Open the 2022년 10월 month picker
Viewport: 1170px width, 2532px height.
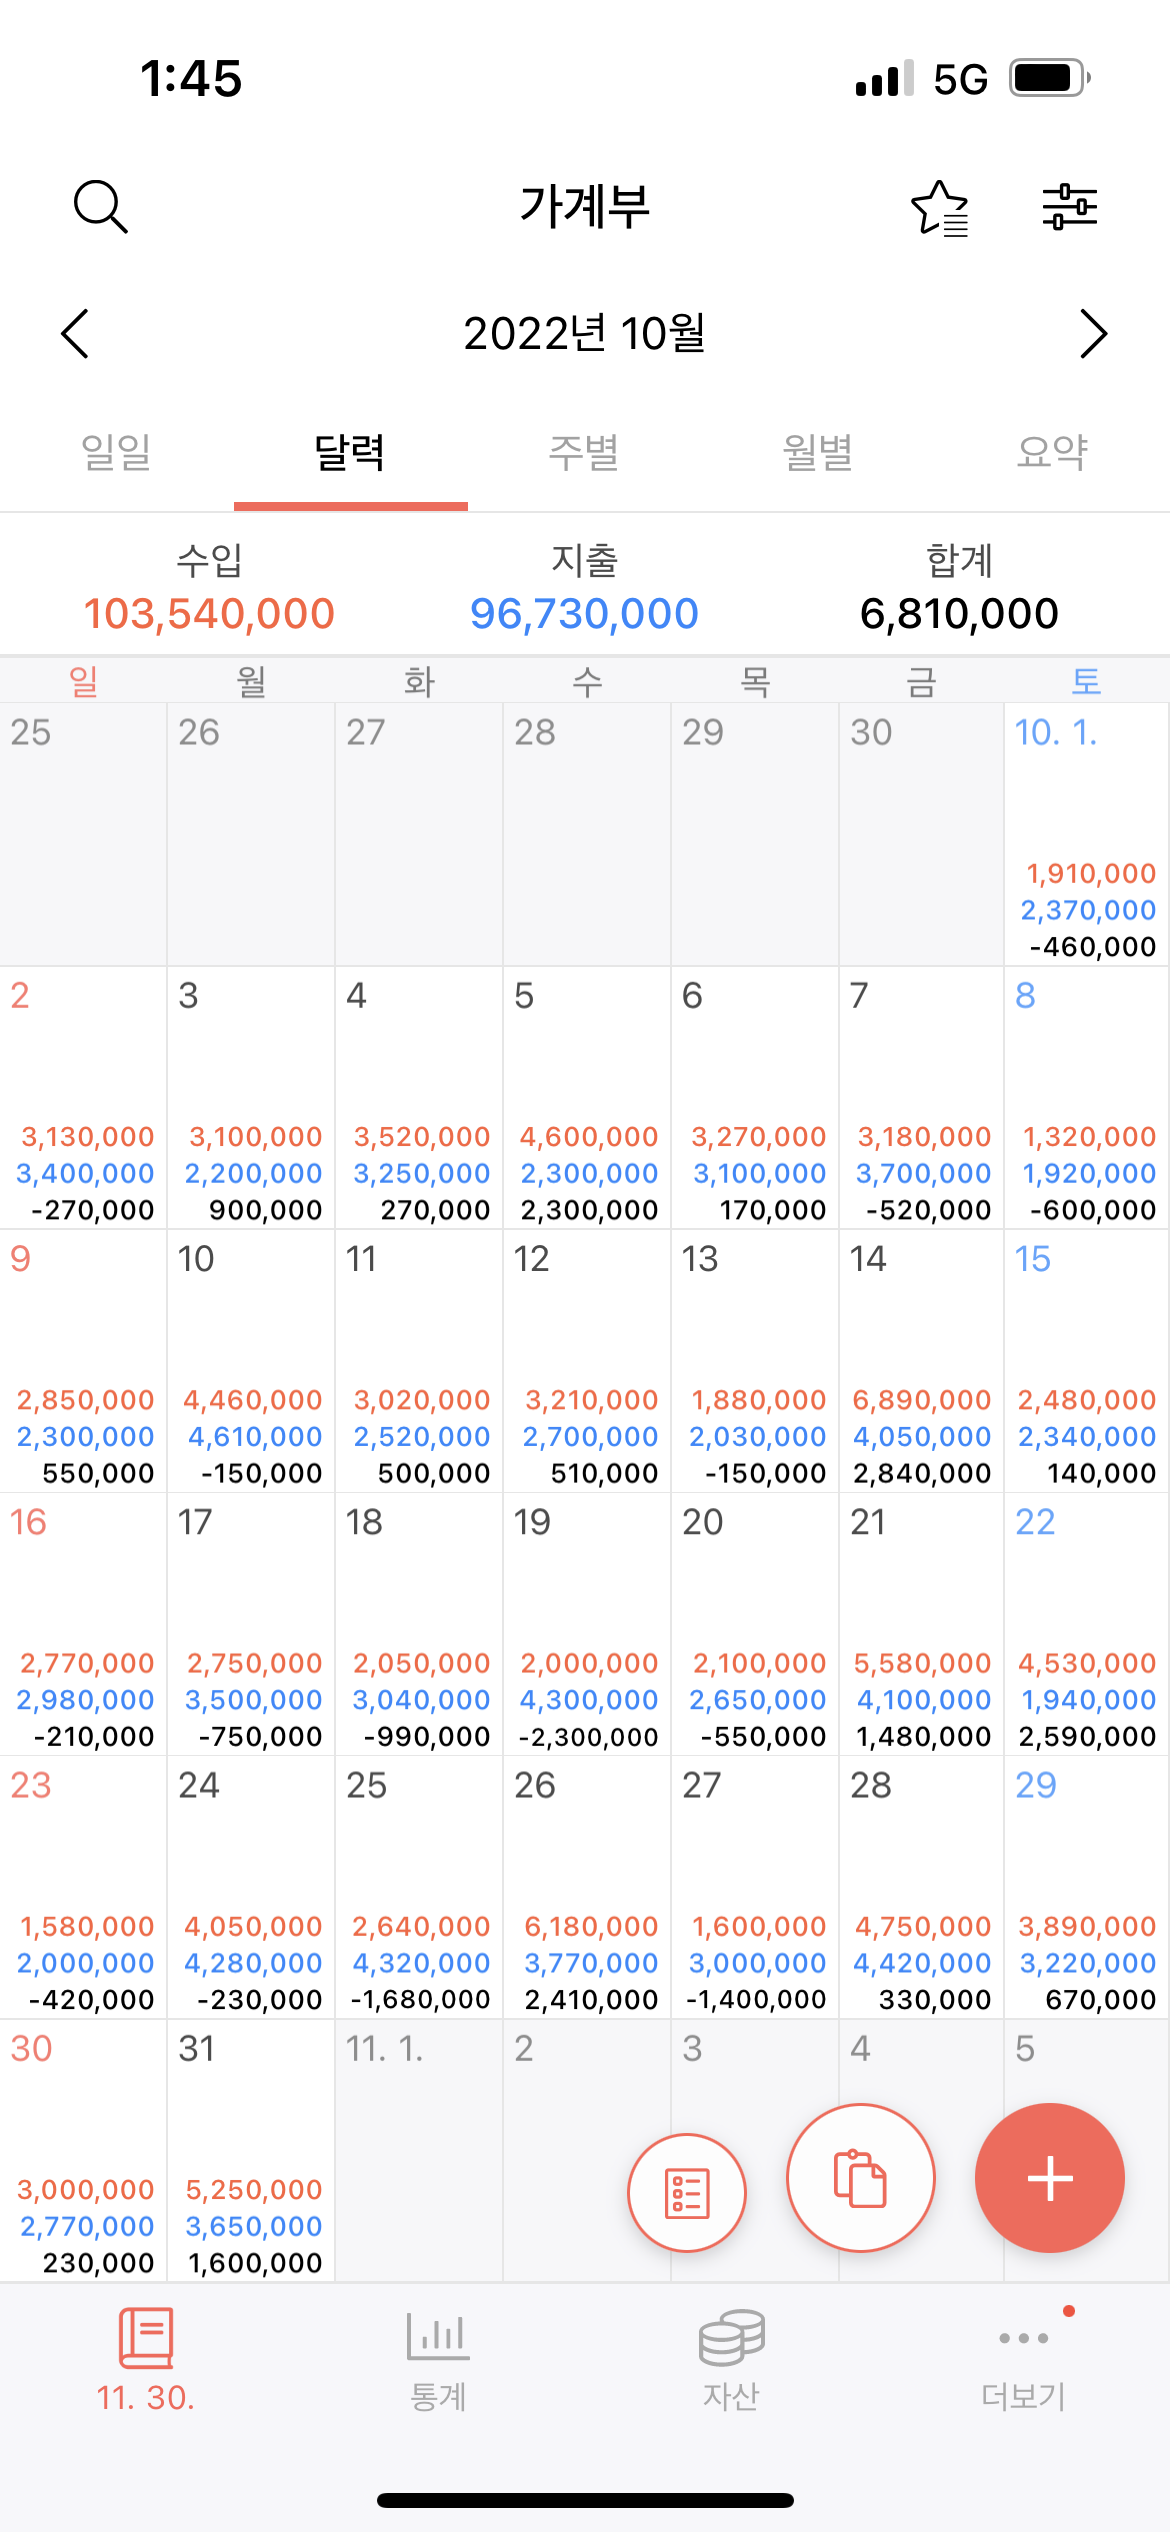[x=585, y=333]
